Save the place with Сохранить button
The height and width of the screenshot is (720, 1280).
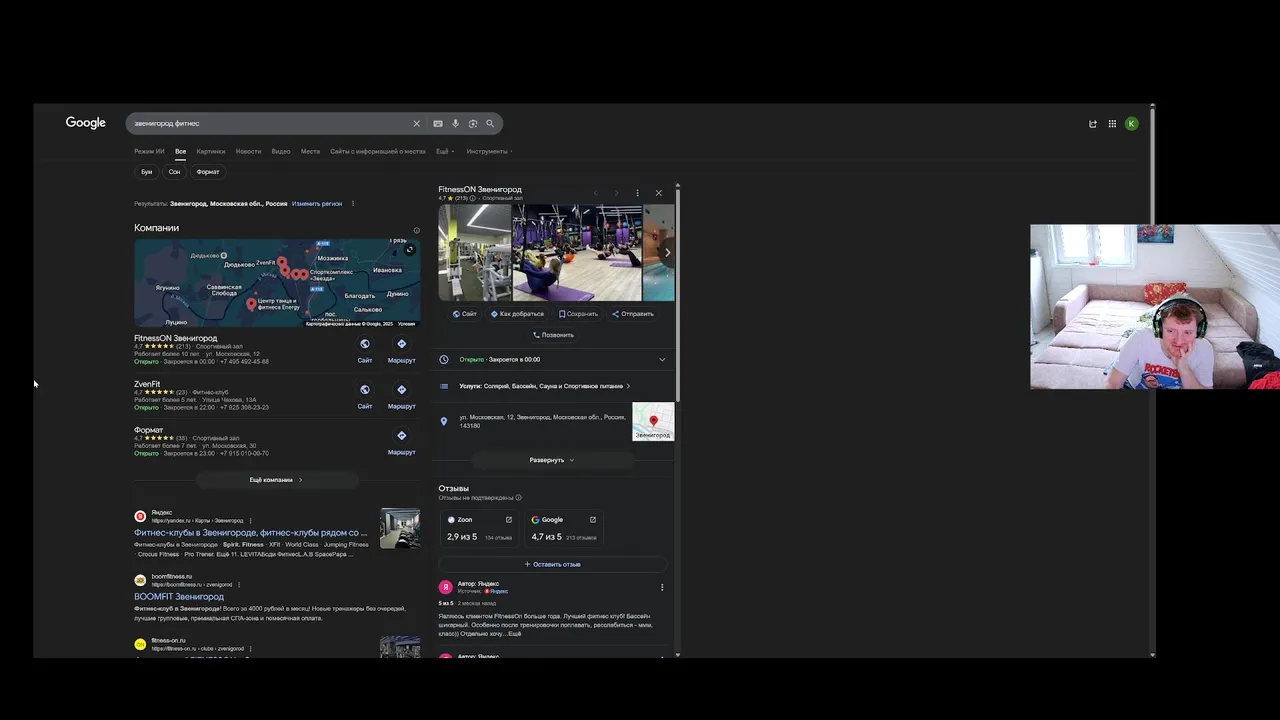point(578,314)
